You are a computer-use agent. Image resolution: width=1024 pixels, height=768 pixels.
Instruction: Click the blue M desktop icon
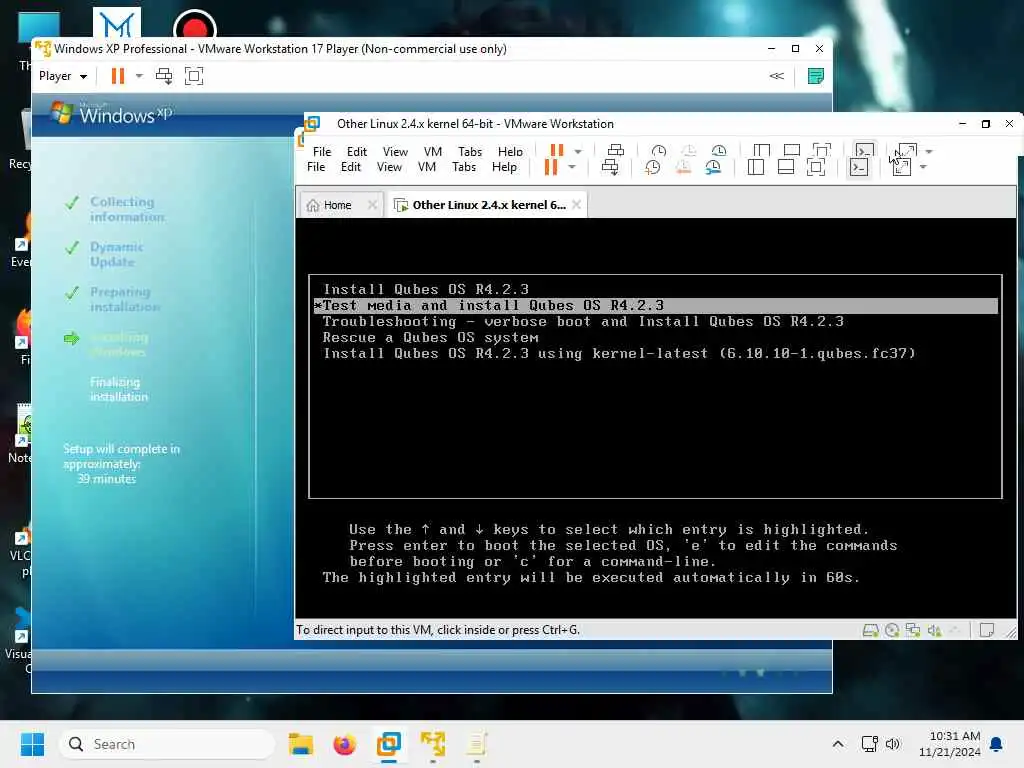[x=117, y=24]
